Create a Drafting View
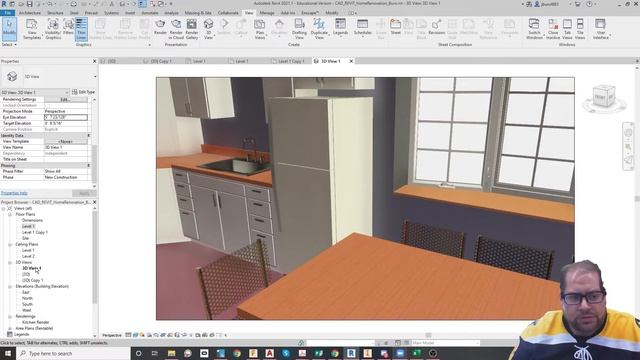The width and height of the screenshot is (640, 360). [299, 29]
